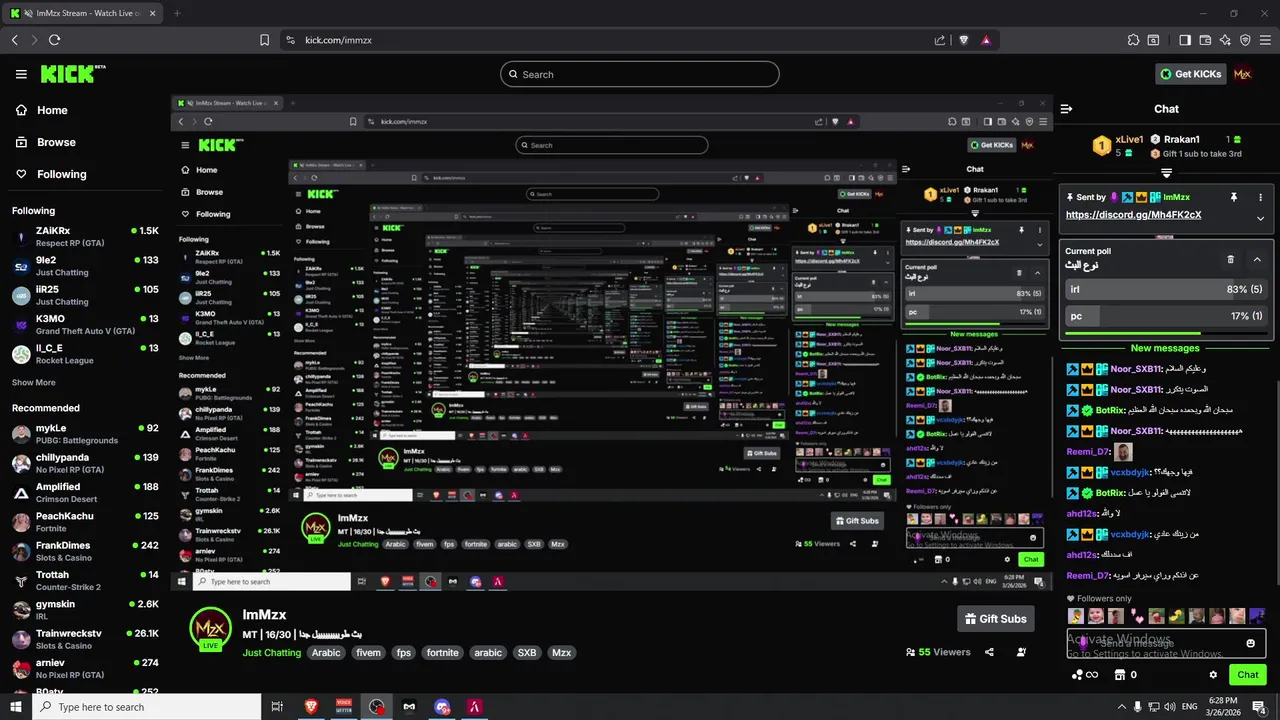Open the browser hamburger menu at toolbar end

point(1265,40)
